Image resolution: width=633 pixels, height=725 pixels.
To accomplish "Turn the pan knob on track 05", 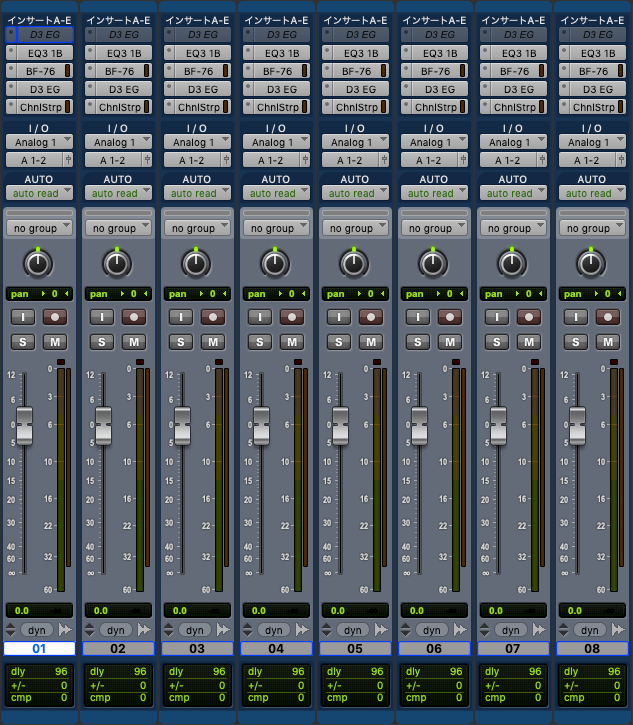I will (x=354, y=263).
